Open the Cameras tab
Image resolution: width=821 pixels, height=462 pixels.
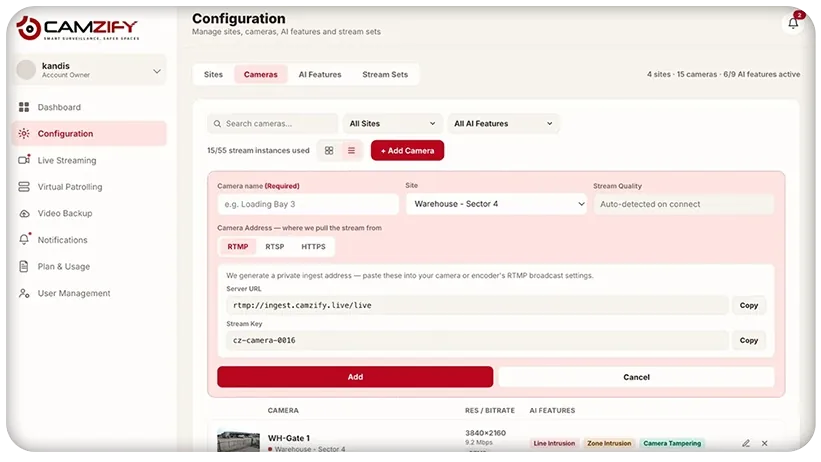click(x=260, y=74)
